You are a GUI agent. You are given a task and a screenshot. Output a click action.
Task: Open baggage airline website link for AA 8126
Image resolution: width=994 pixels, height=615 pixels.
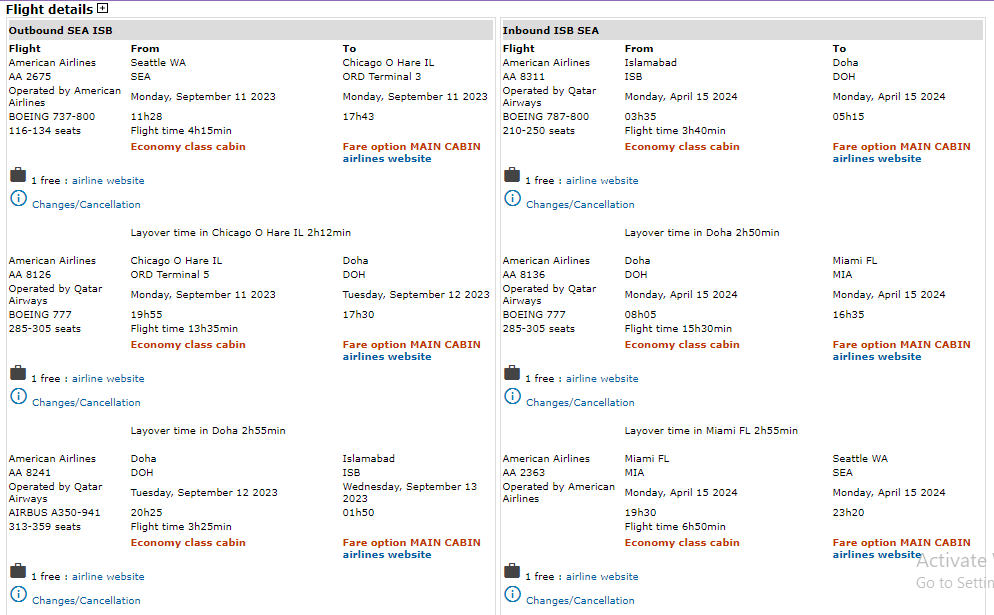pyautogui.click(x=108, y=379)
